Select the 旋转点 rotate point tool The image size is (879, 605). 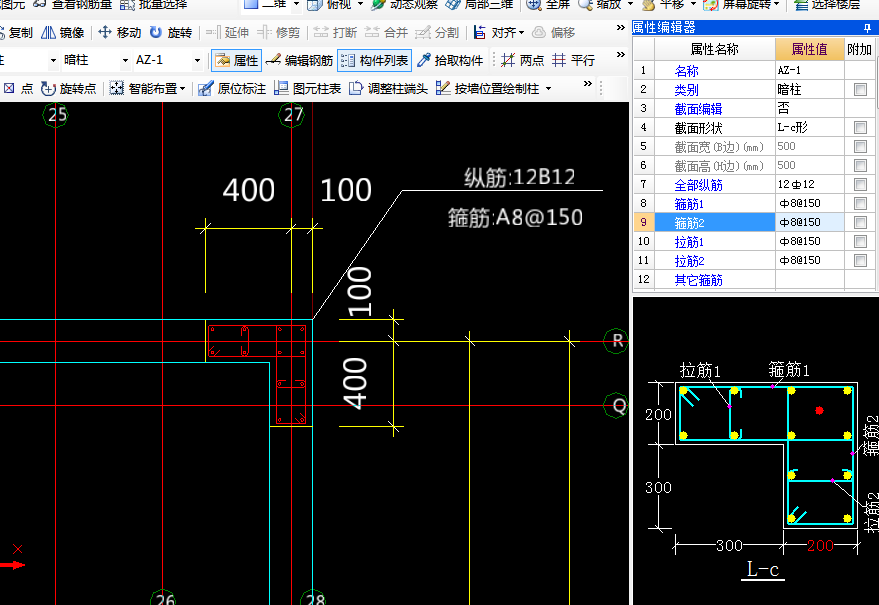point(68,89)
